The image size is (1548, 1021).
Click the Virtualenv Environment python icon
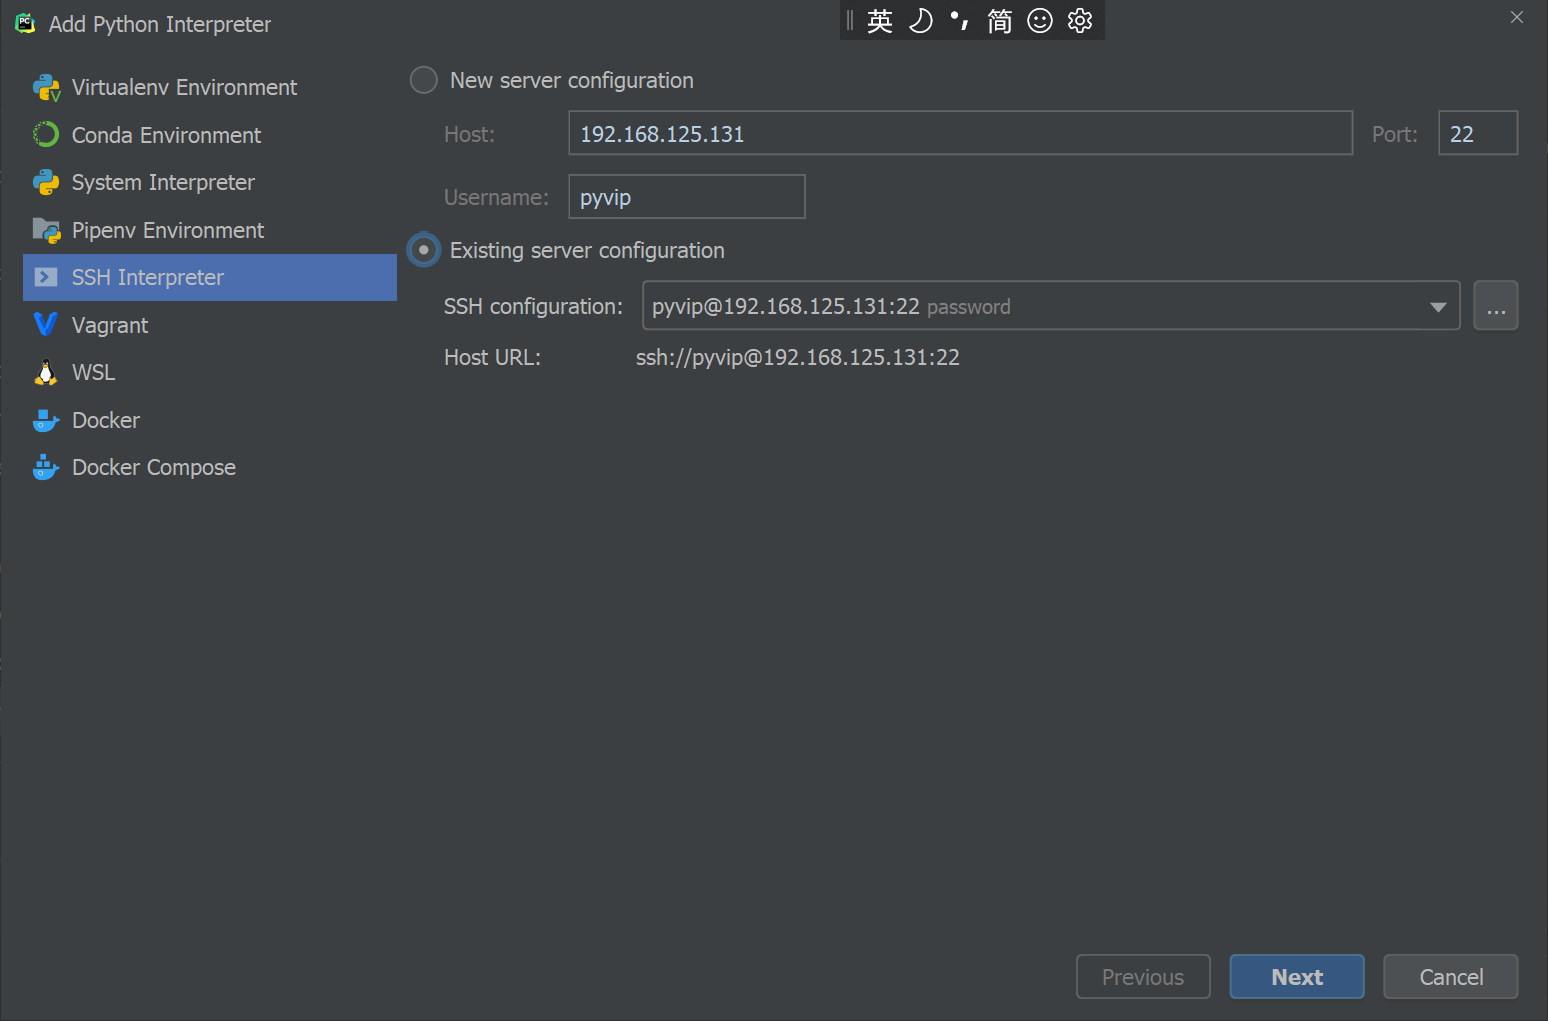pos(46,88)
